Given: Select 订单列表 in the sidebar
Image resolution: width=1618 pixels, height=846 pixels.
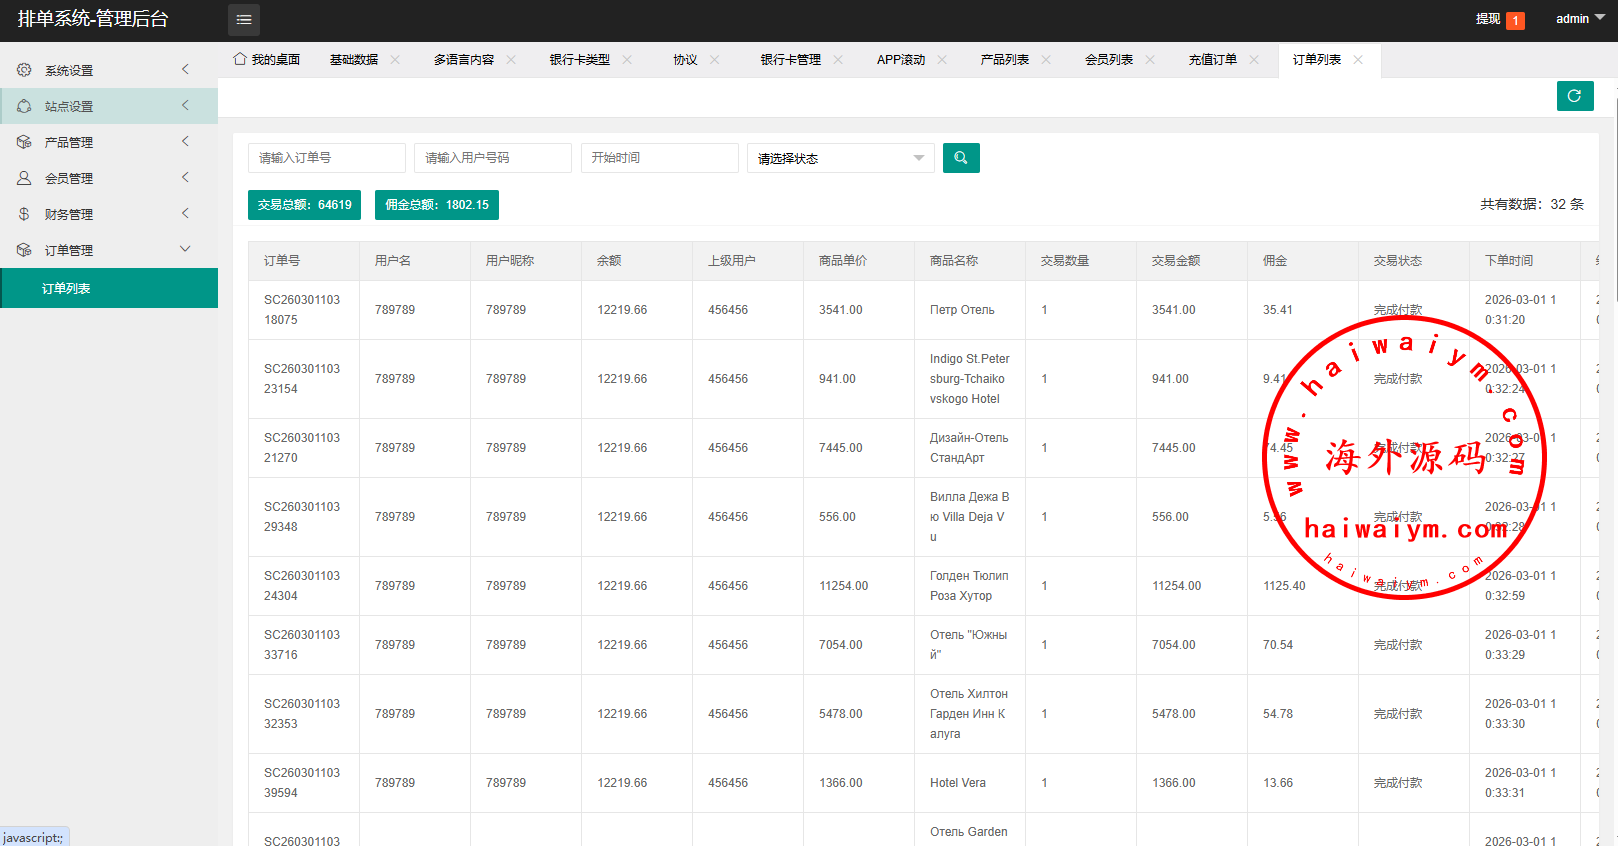Looking at the screenshot, I should [x=109, y=288].
